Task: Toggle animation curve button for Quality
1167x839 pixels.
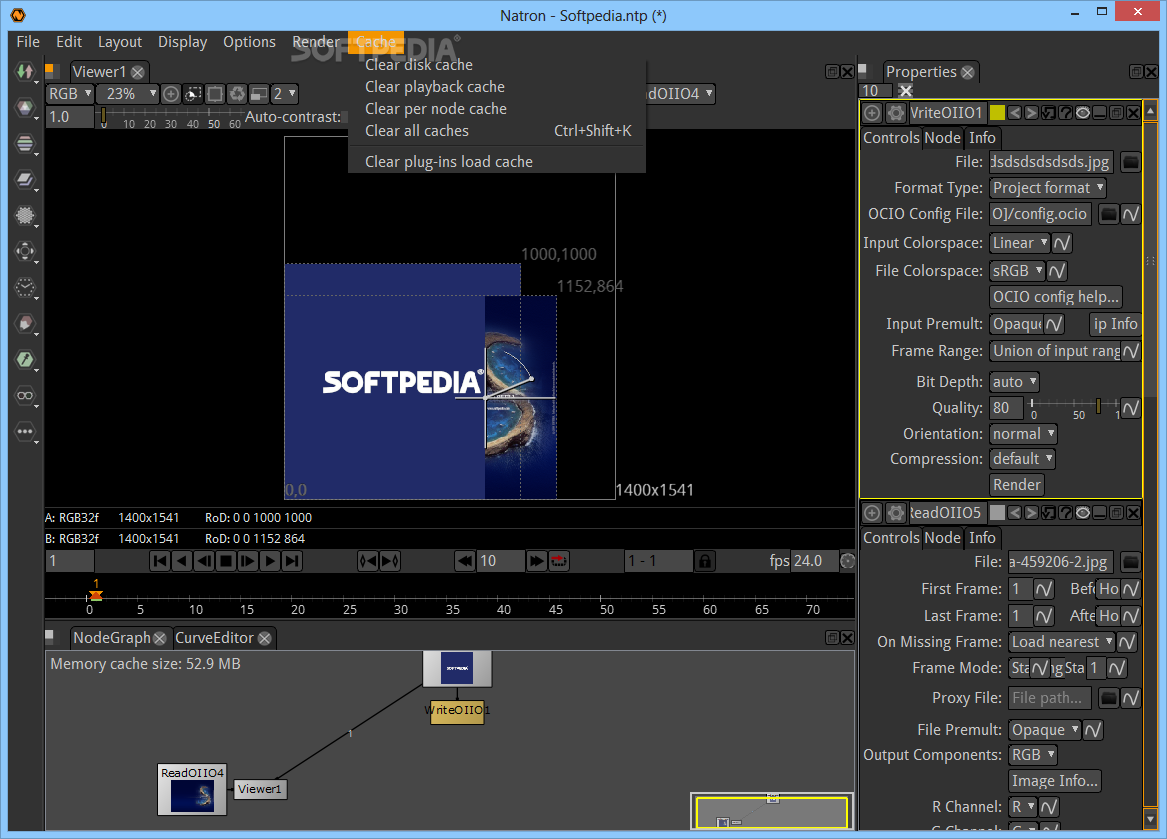Action: point(1131,408)
